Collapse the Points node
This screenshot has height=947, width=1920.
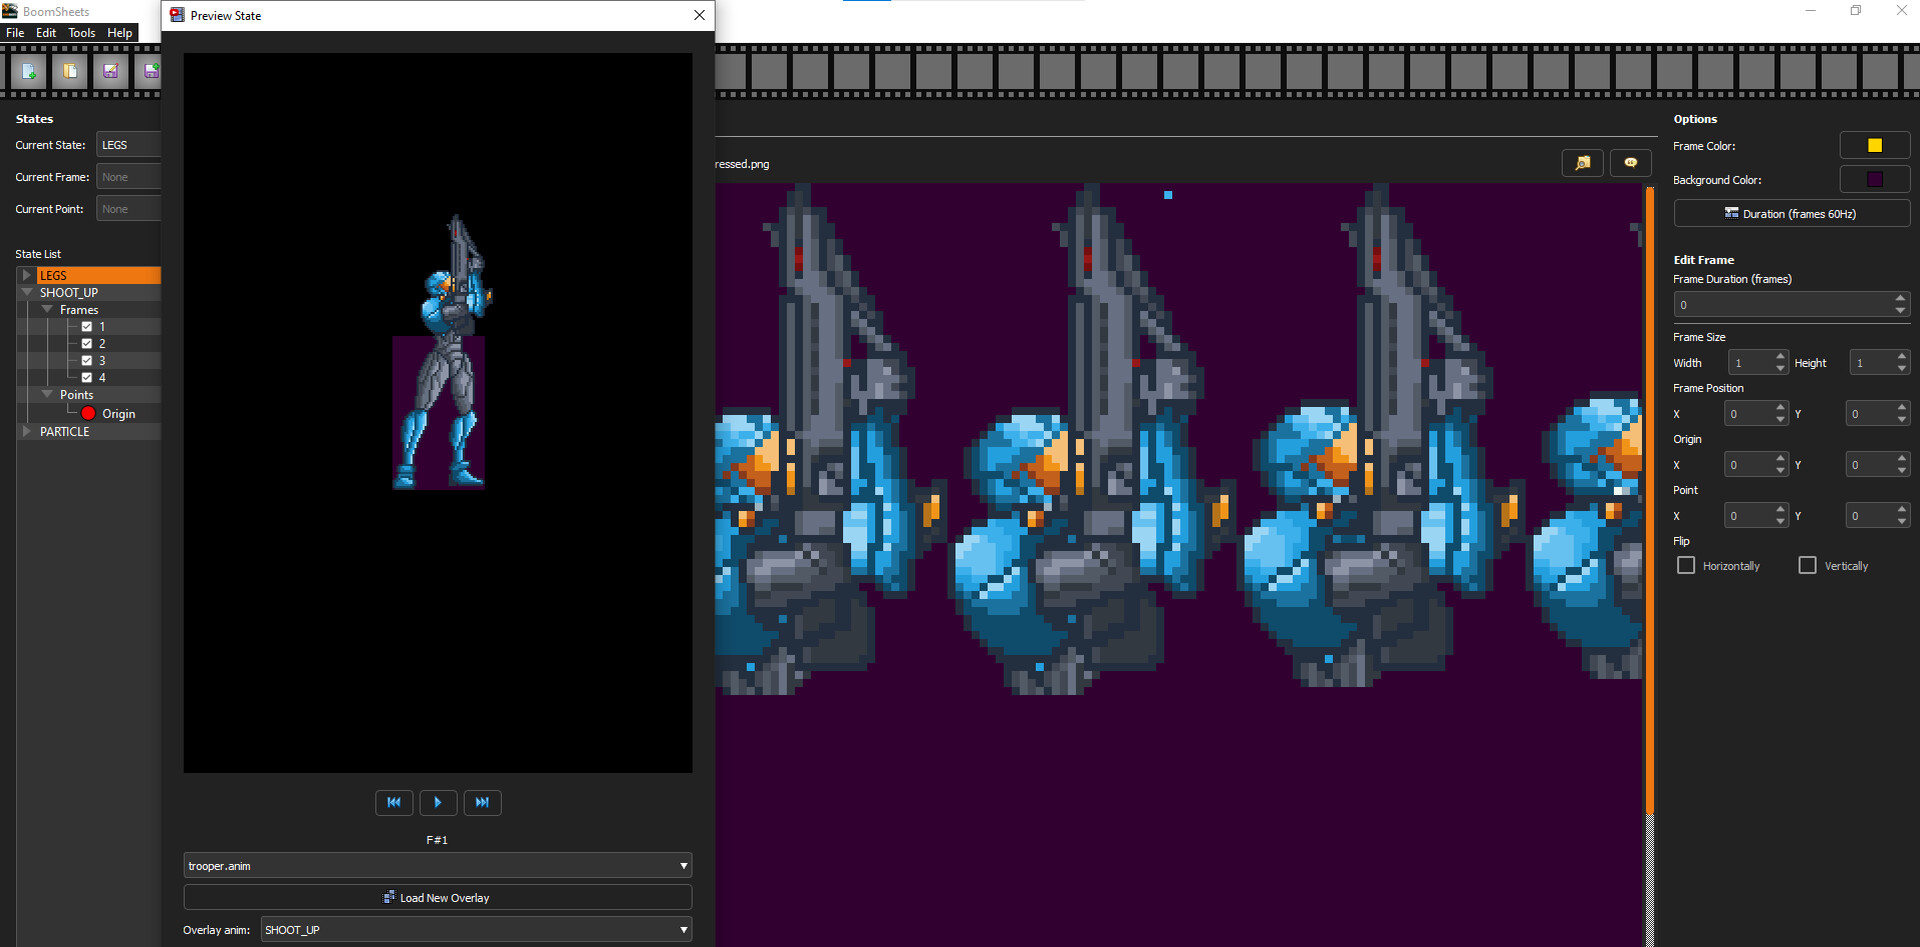[47, 395]
